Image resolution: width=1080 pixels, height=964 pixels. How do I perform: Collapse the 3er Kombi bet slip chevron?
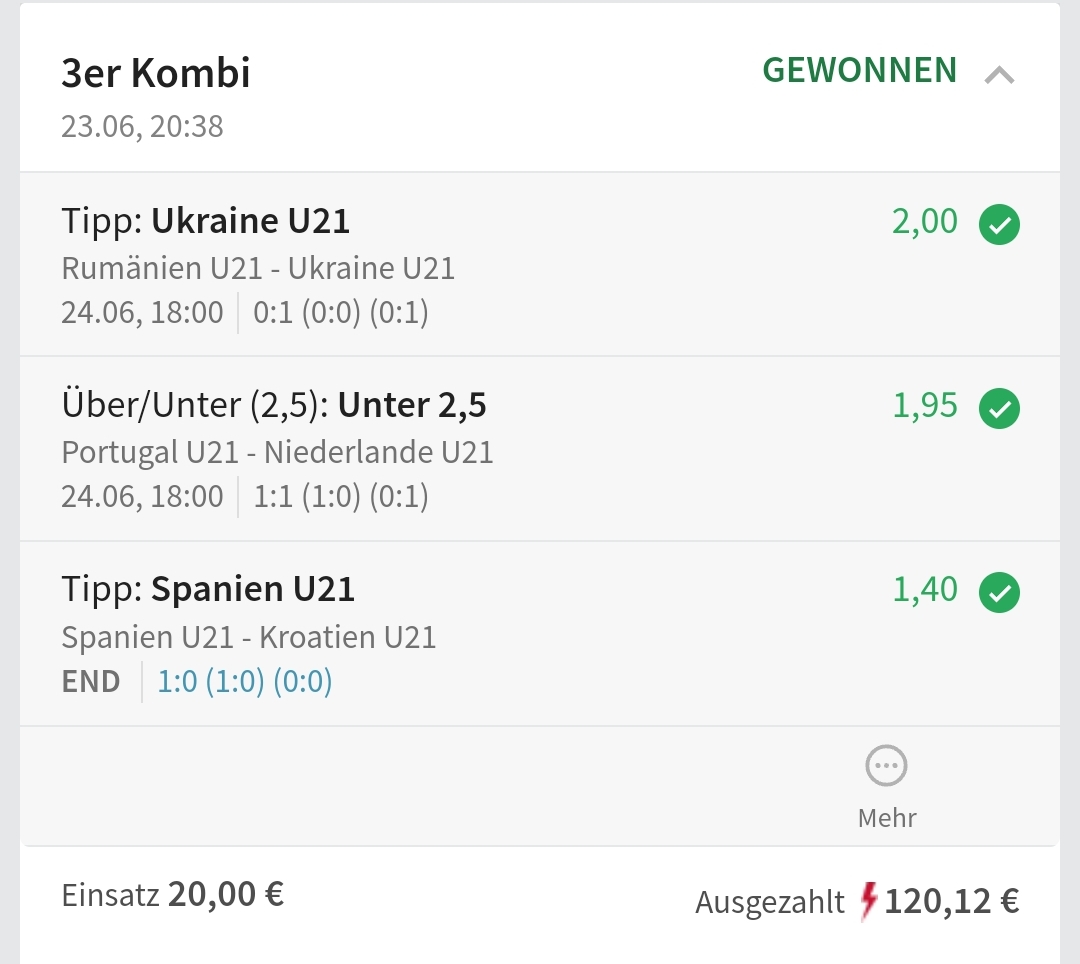(x=999, y=75)
